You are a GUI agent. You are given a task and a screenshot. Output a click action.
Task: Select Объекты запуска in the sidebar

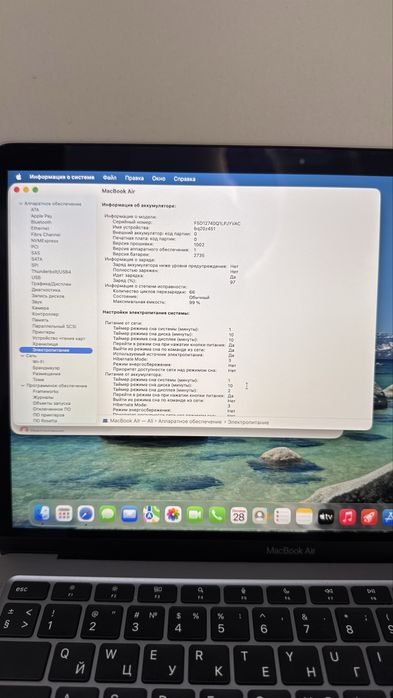[52, 403]
